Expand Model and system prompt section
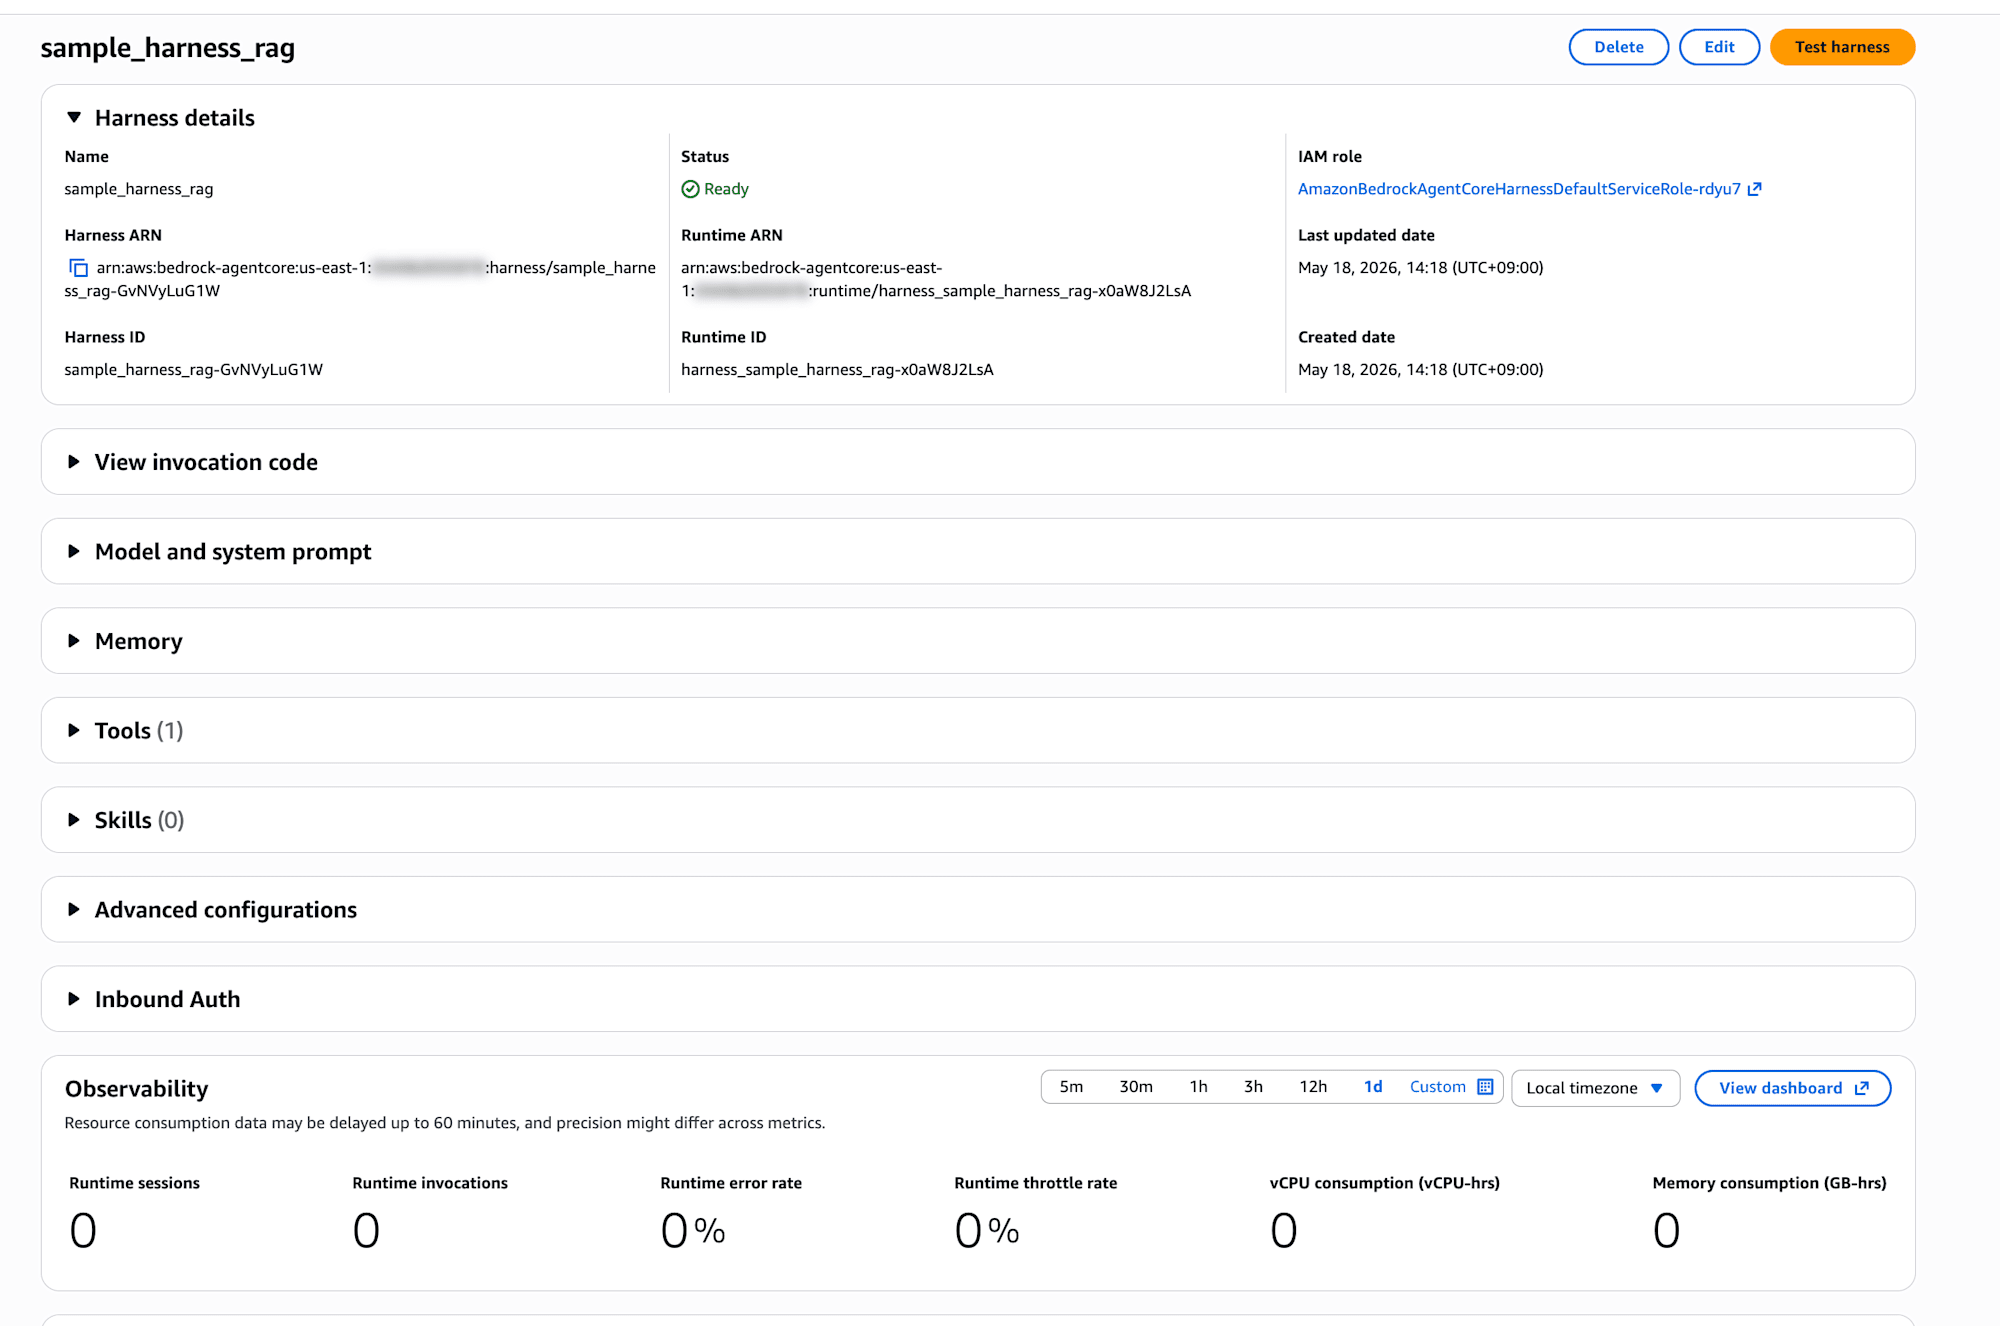This screenshot has width=2000, height=1326. tap(74, 551)
